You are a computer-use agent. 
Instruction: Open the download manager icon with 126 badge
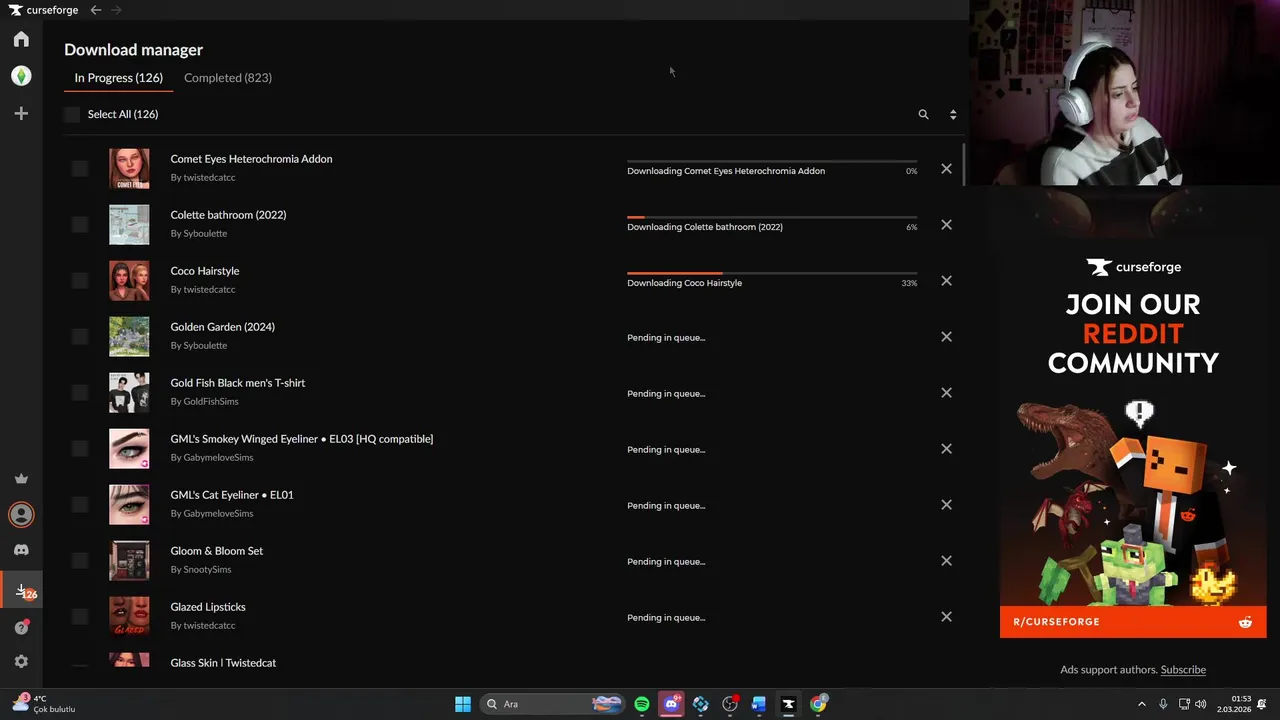(x=22, y=591)
